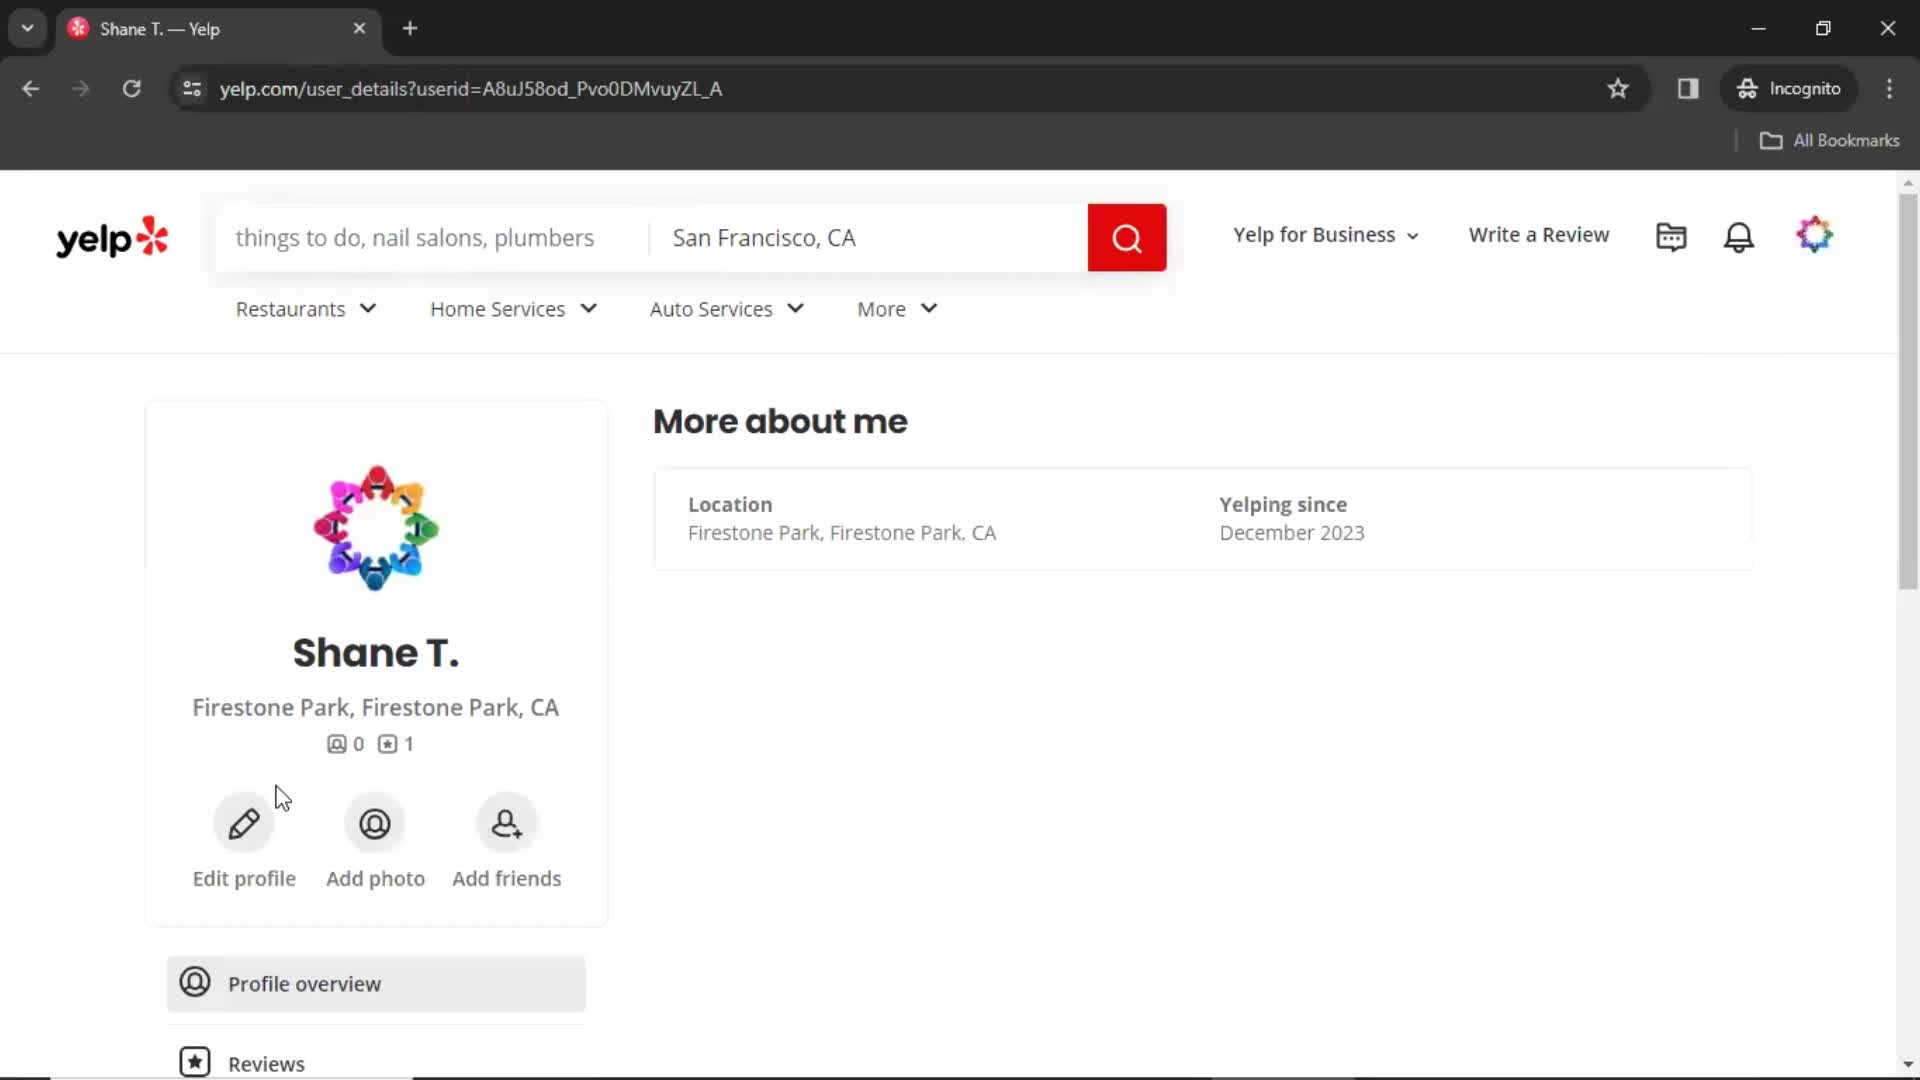The image size is (1920, 1080).
Task: Expand the Home Services menu
Action: [x=513, y=309]
